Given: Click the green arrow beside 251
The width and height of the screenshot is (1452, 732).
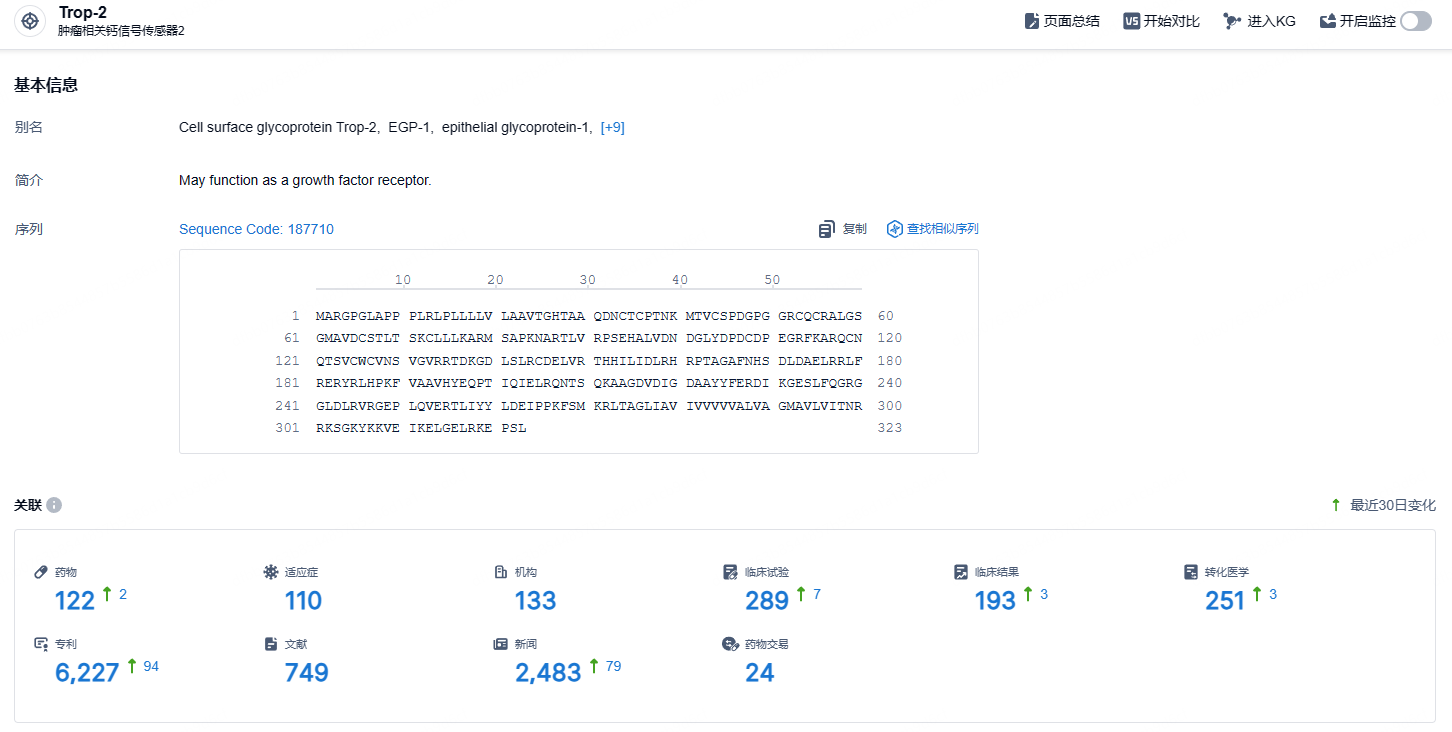Looking at the screenshot, I should point(1258,594).
